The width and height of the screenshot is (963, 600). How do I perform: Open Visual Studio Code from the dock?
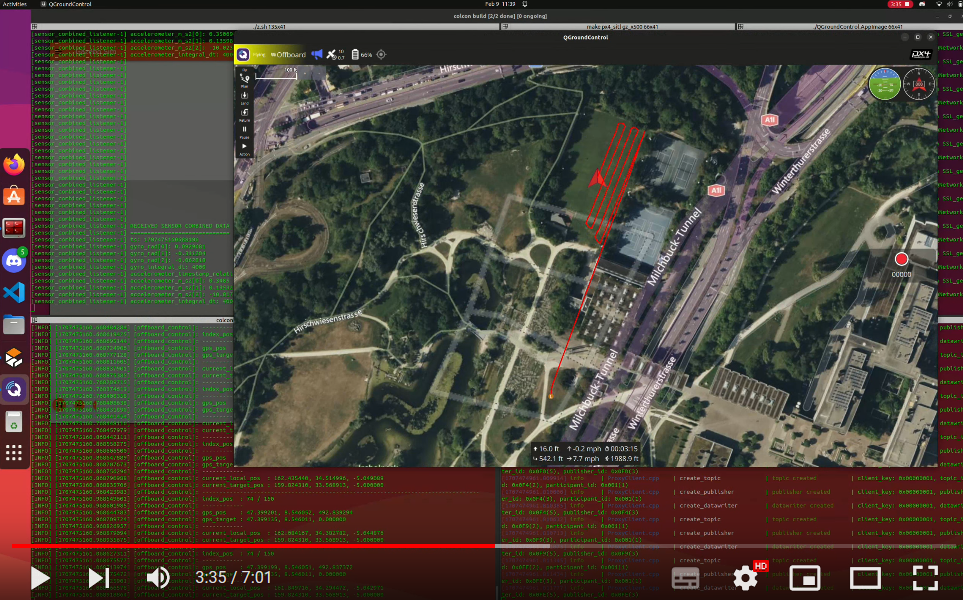(14, 292)
